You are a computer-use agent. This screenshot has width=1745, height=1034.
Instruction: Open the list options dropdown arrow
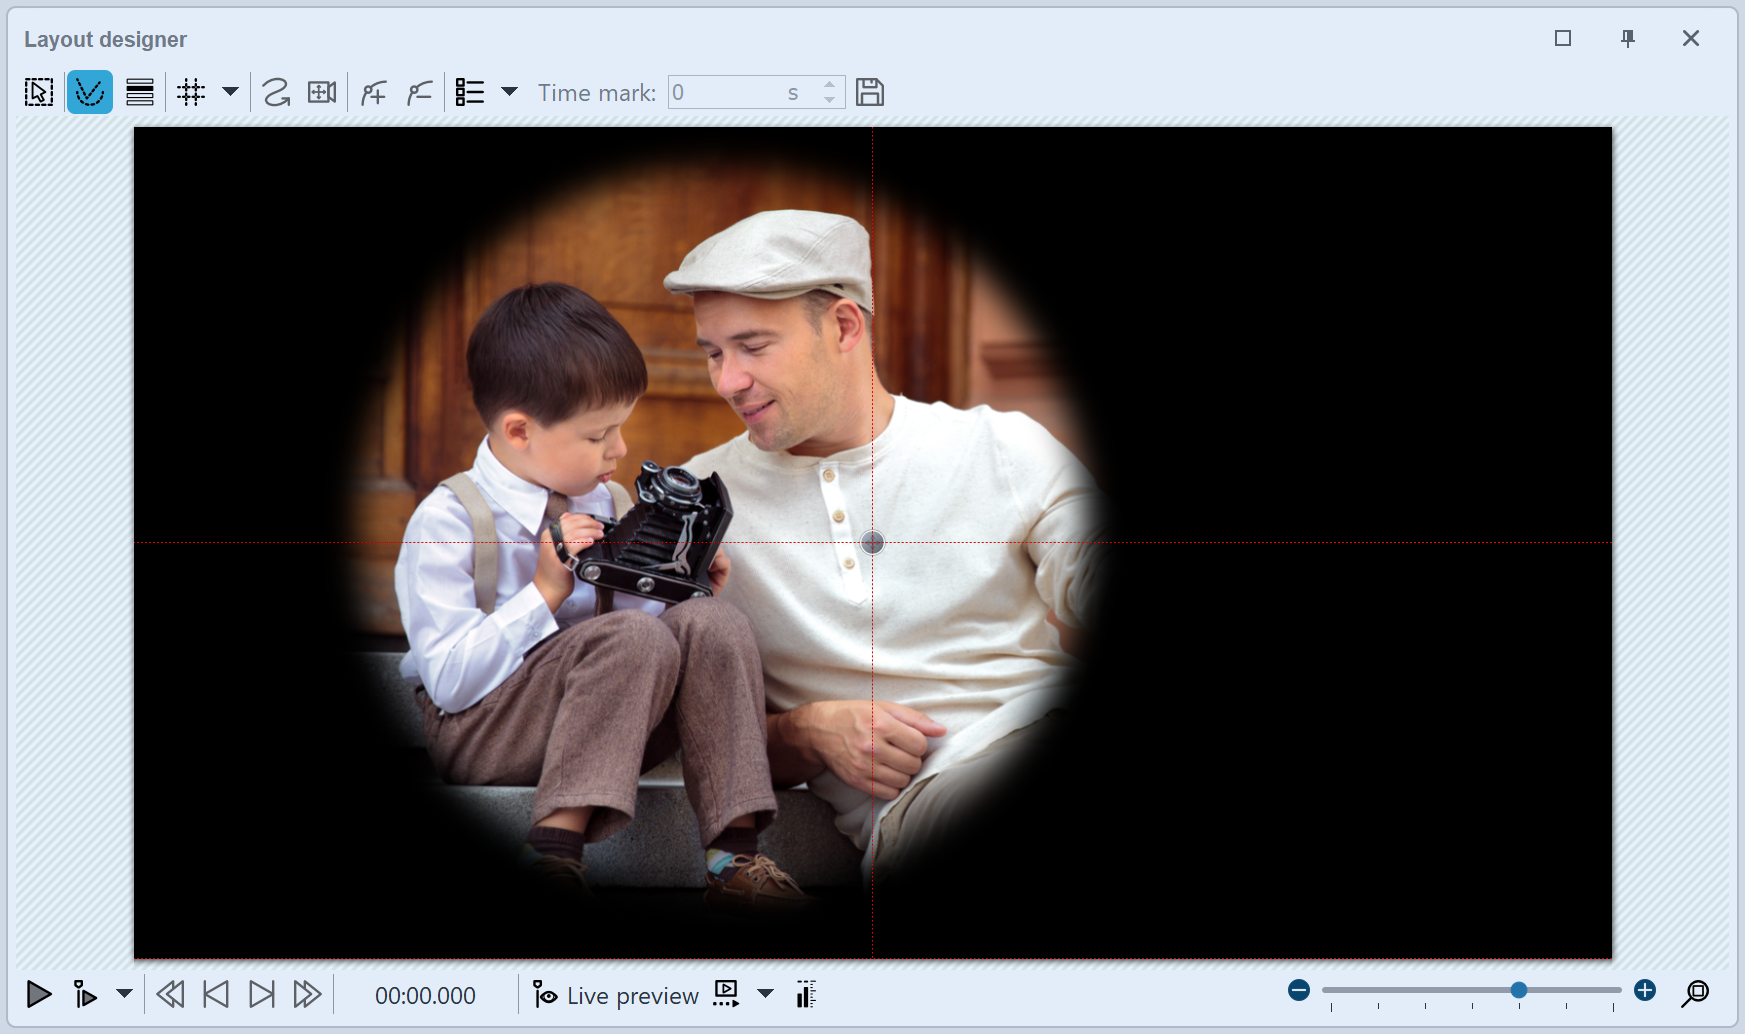[x=509, y=92]
